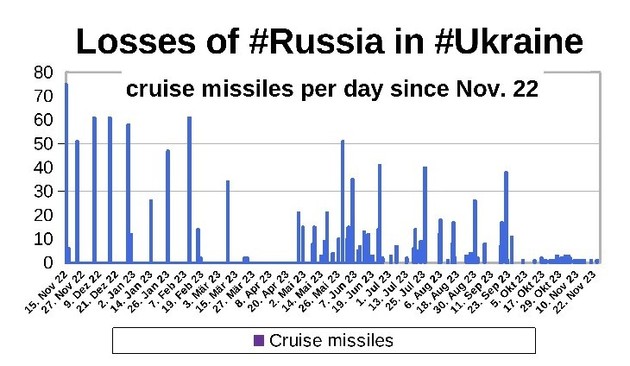Click the y-axis label 0
630x366 pixels.
pos(48,263)
